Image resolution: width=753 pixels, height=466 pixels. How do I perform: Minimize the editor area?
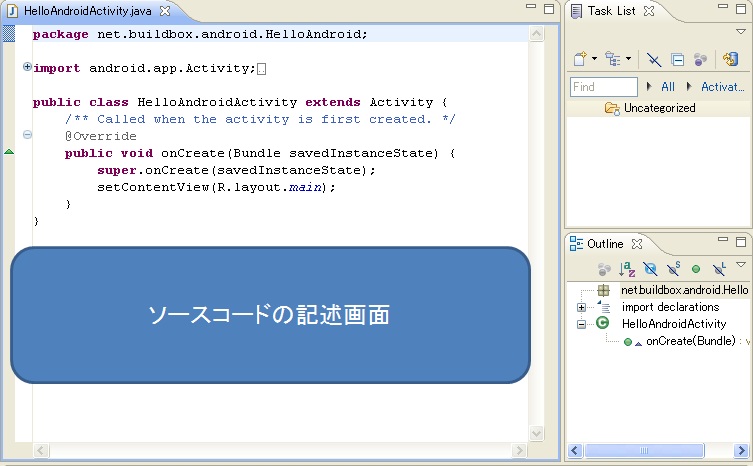pos(531,7)
